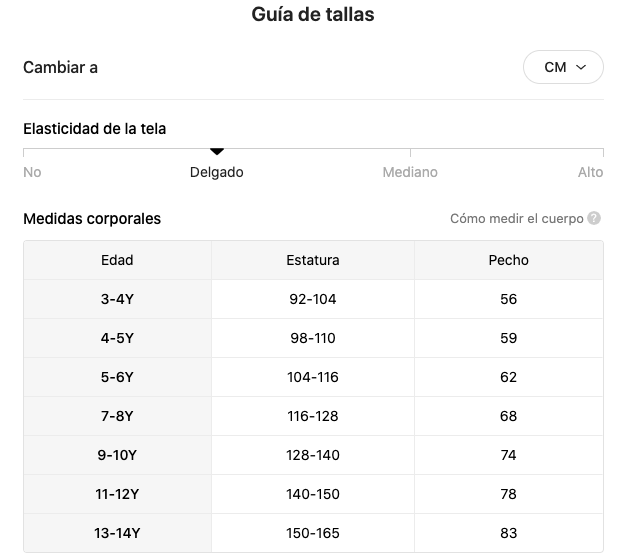Open 'Cómo medir el cuerpo' link
631x558 pixels.
coord(517,218)
